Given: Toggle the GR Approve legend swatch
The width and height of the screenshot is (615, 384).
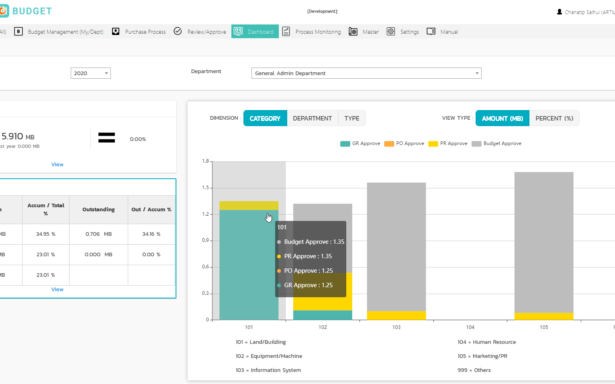Looking at the screenshot, I should tap(345, 144).
